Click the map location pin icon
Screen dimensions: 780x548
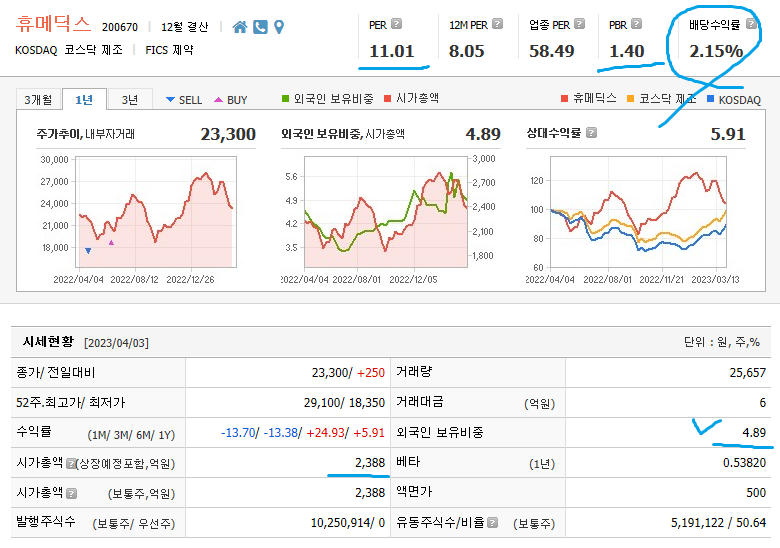(279, 27)
